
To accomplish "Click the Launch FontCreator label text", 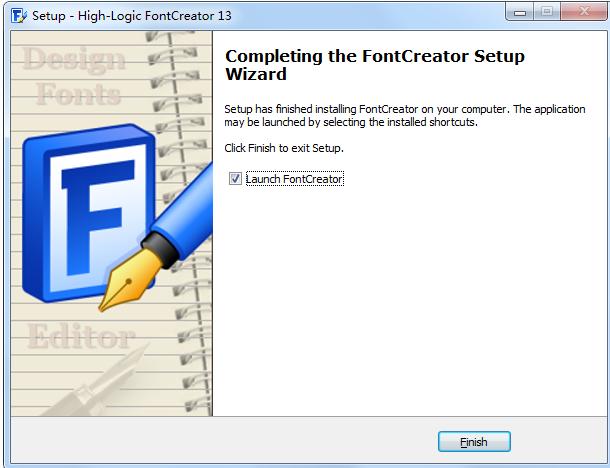I will tap(294, 179).
